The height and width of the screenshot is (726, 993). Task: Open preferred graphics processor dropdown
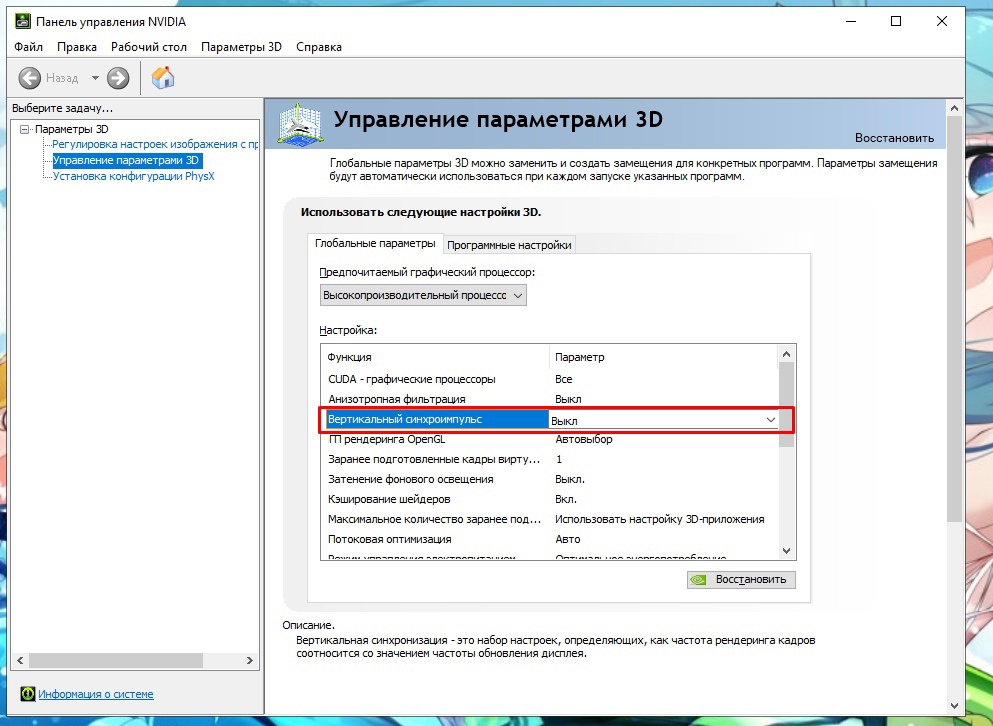pyautogui.click(x=423, y=295)
